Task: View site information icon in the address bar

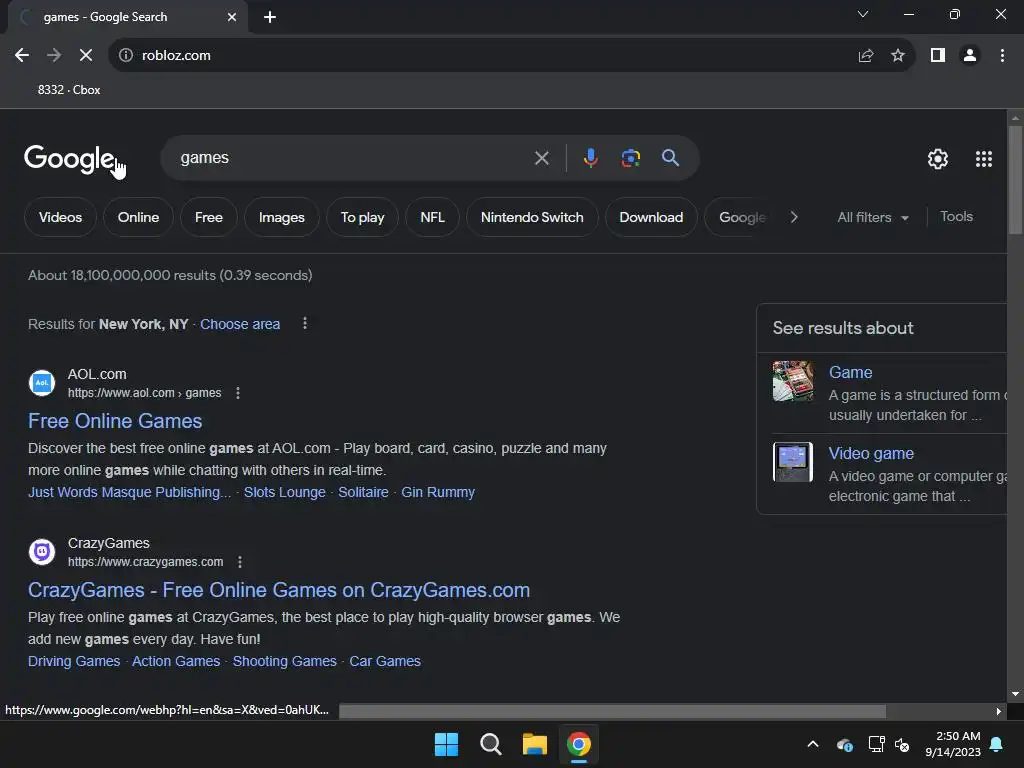Action: pyautogui.click(x=125, y=56)
